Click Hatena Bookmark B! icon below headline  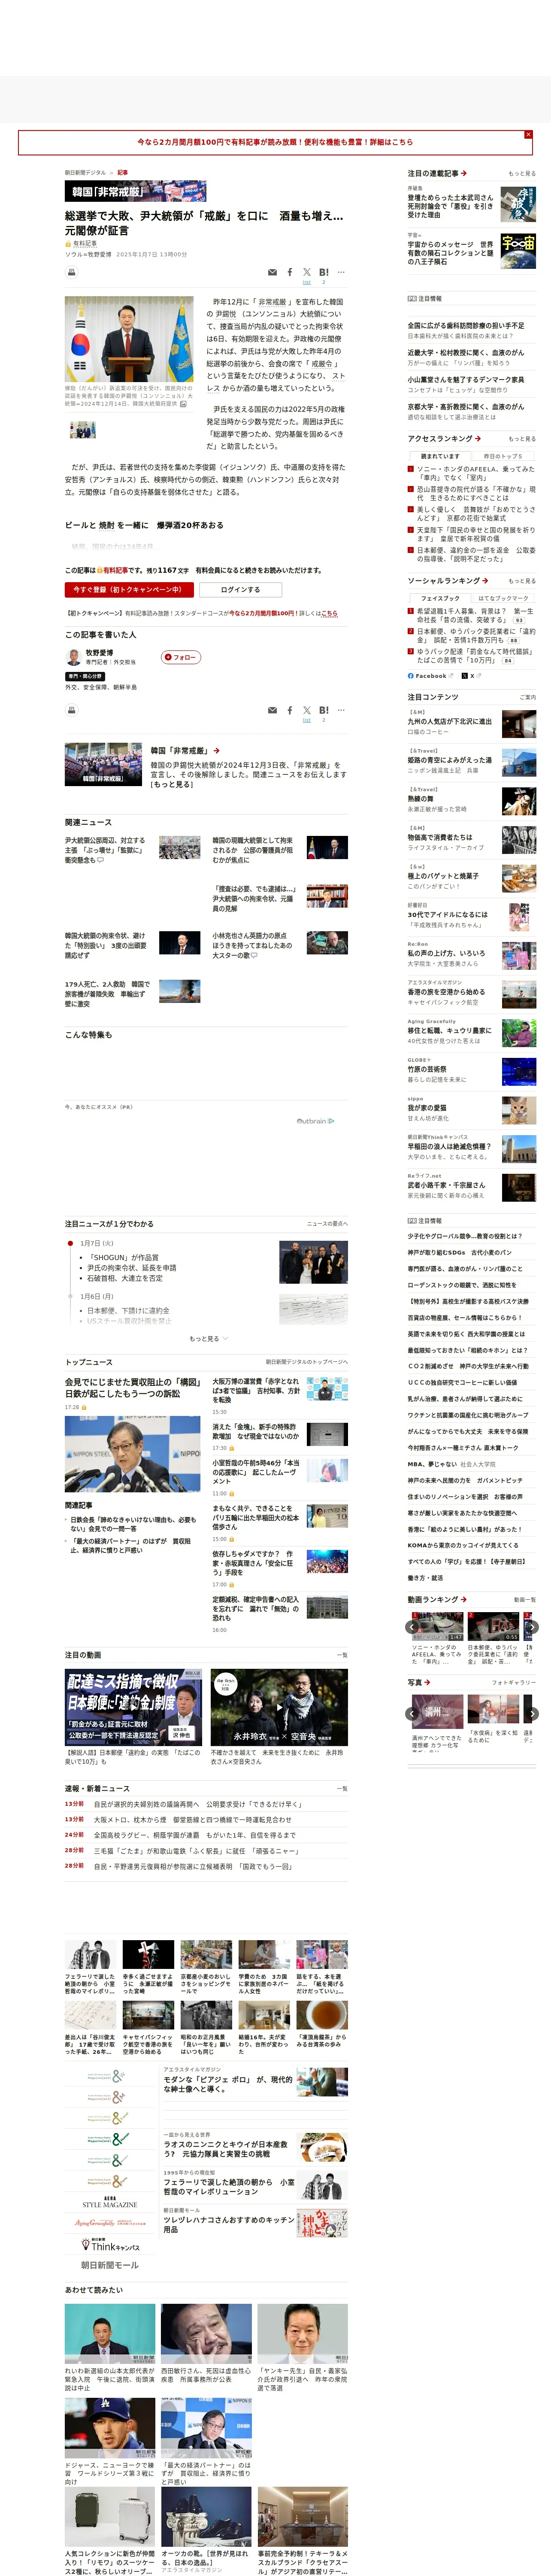324,272
